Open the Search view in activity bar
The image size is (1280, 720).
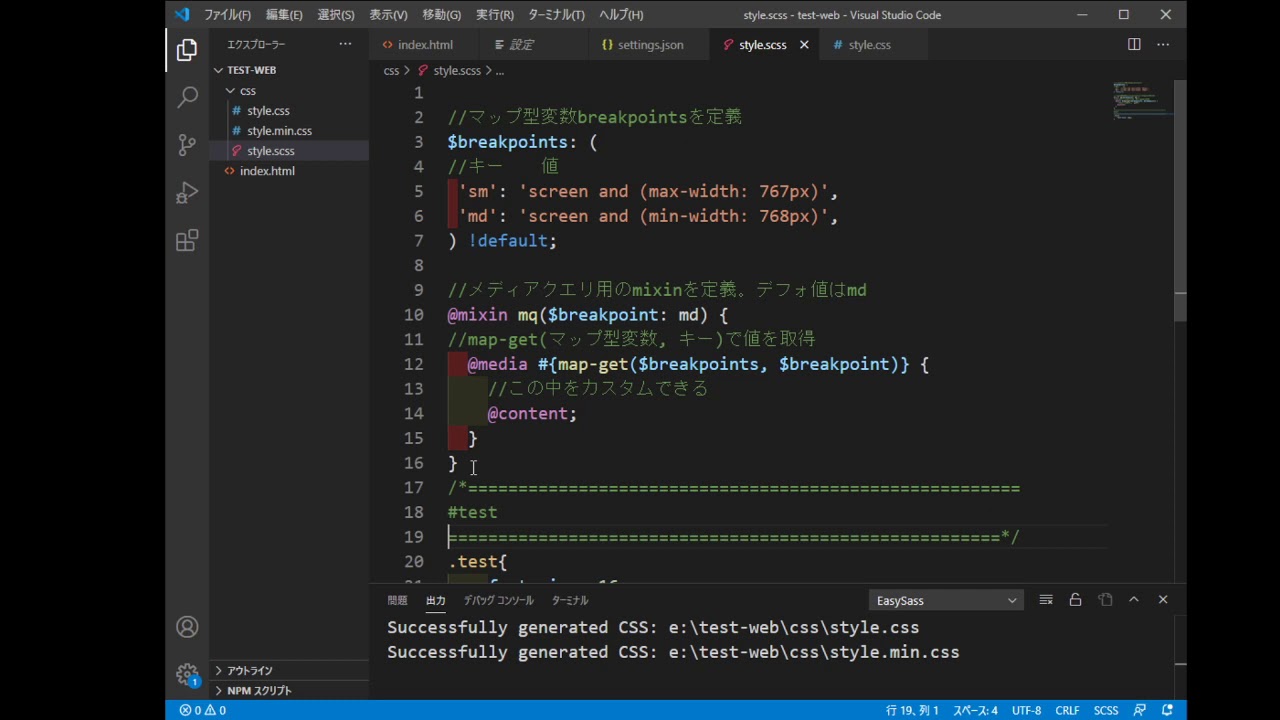point(187,97)
